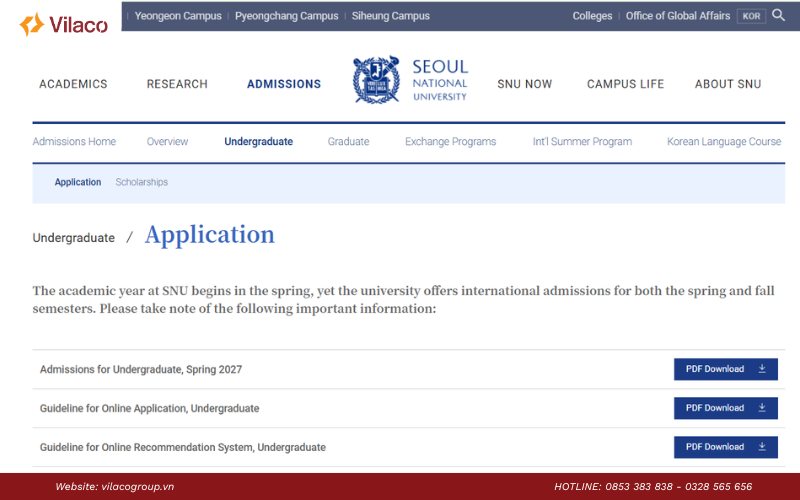Download PDF for Admissions Spring 2027
This screenshot has width=800, height=500.
[726, 369]
